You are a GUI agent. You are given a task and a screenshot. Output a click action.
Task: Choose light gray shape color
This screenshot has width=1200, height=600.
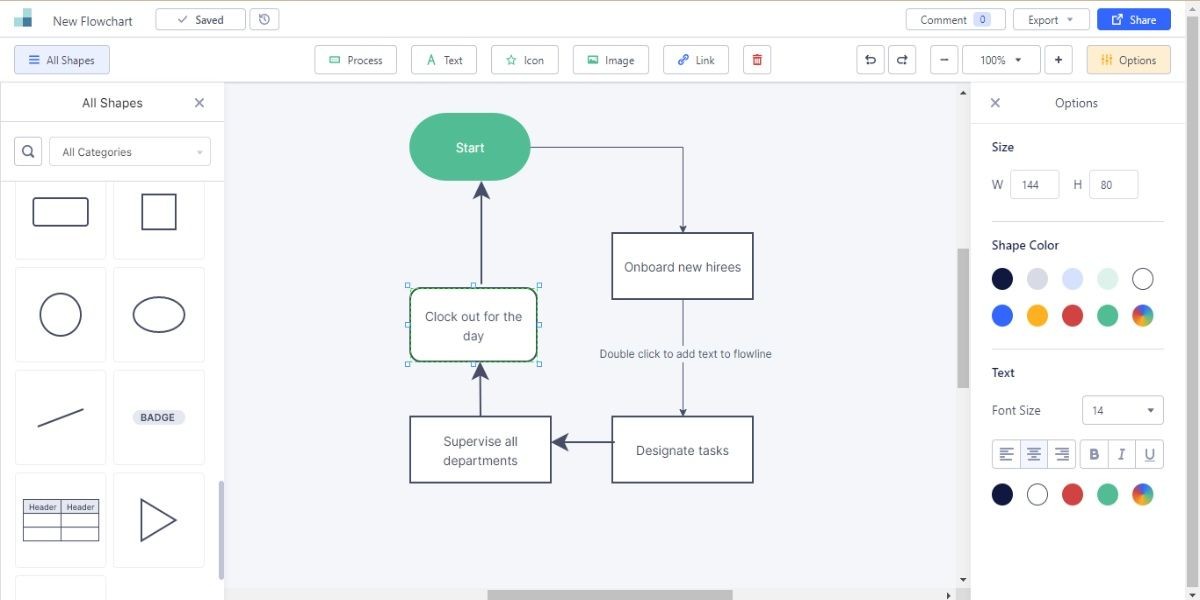[x=1037, y=279]
